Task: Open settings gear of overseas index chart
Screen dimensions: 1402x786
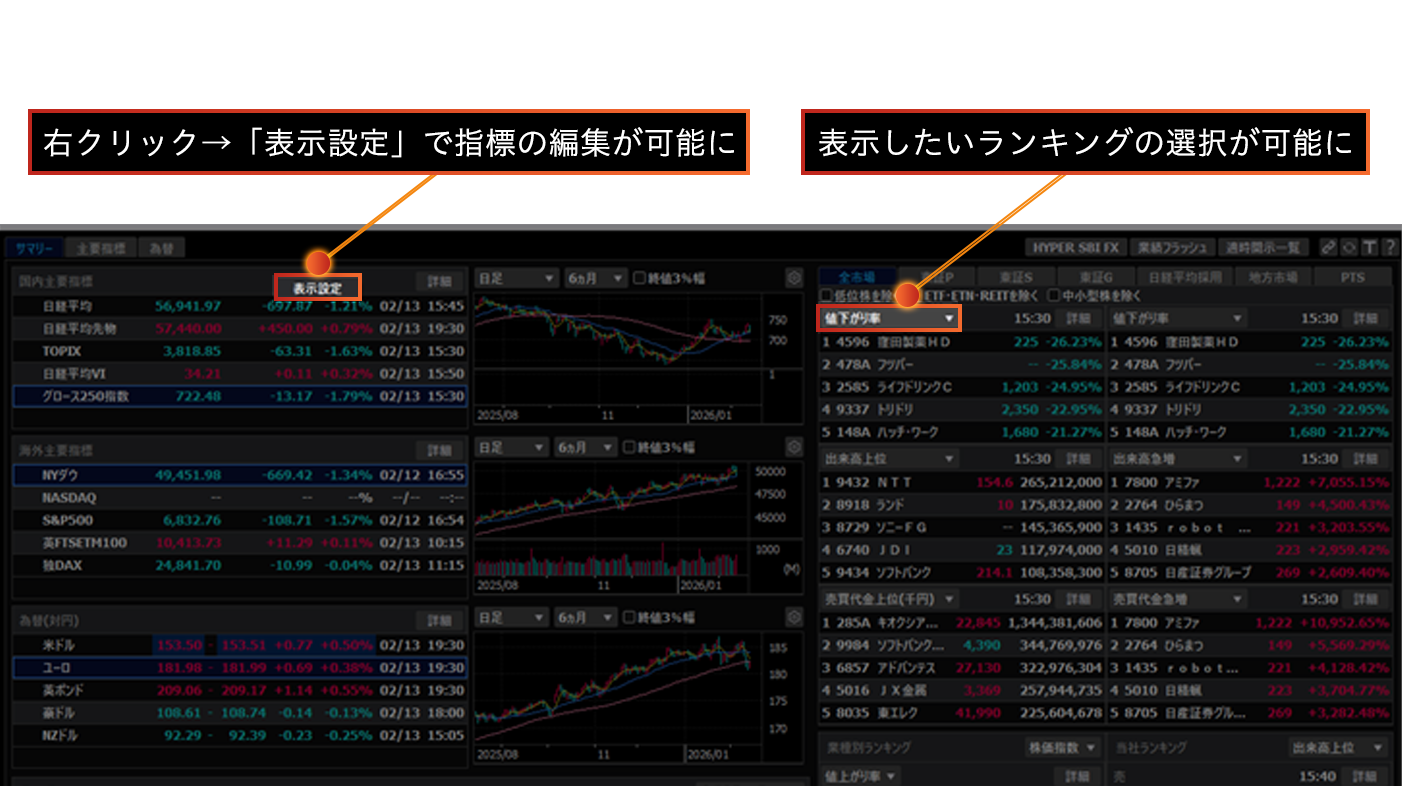Action: 794,447
